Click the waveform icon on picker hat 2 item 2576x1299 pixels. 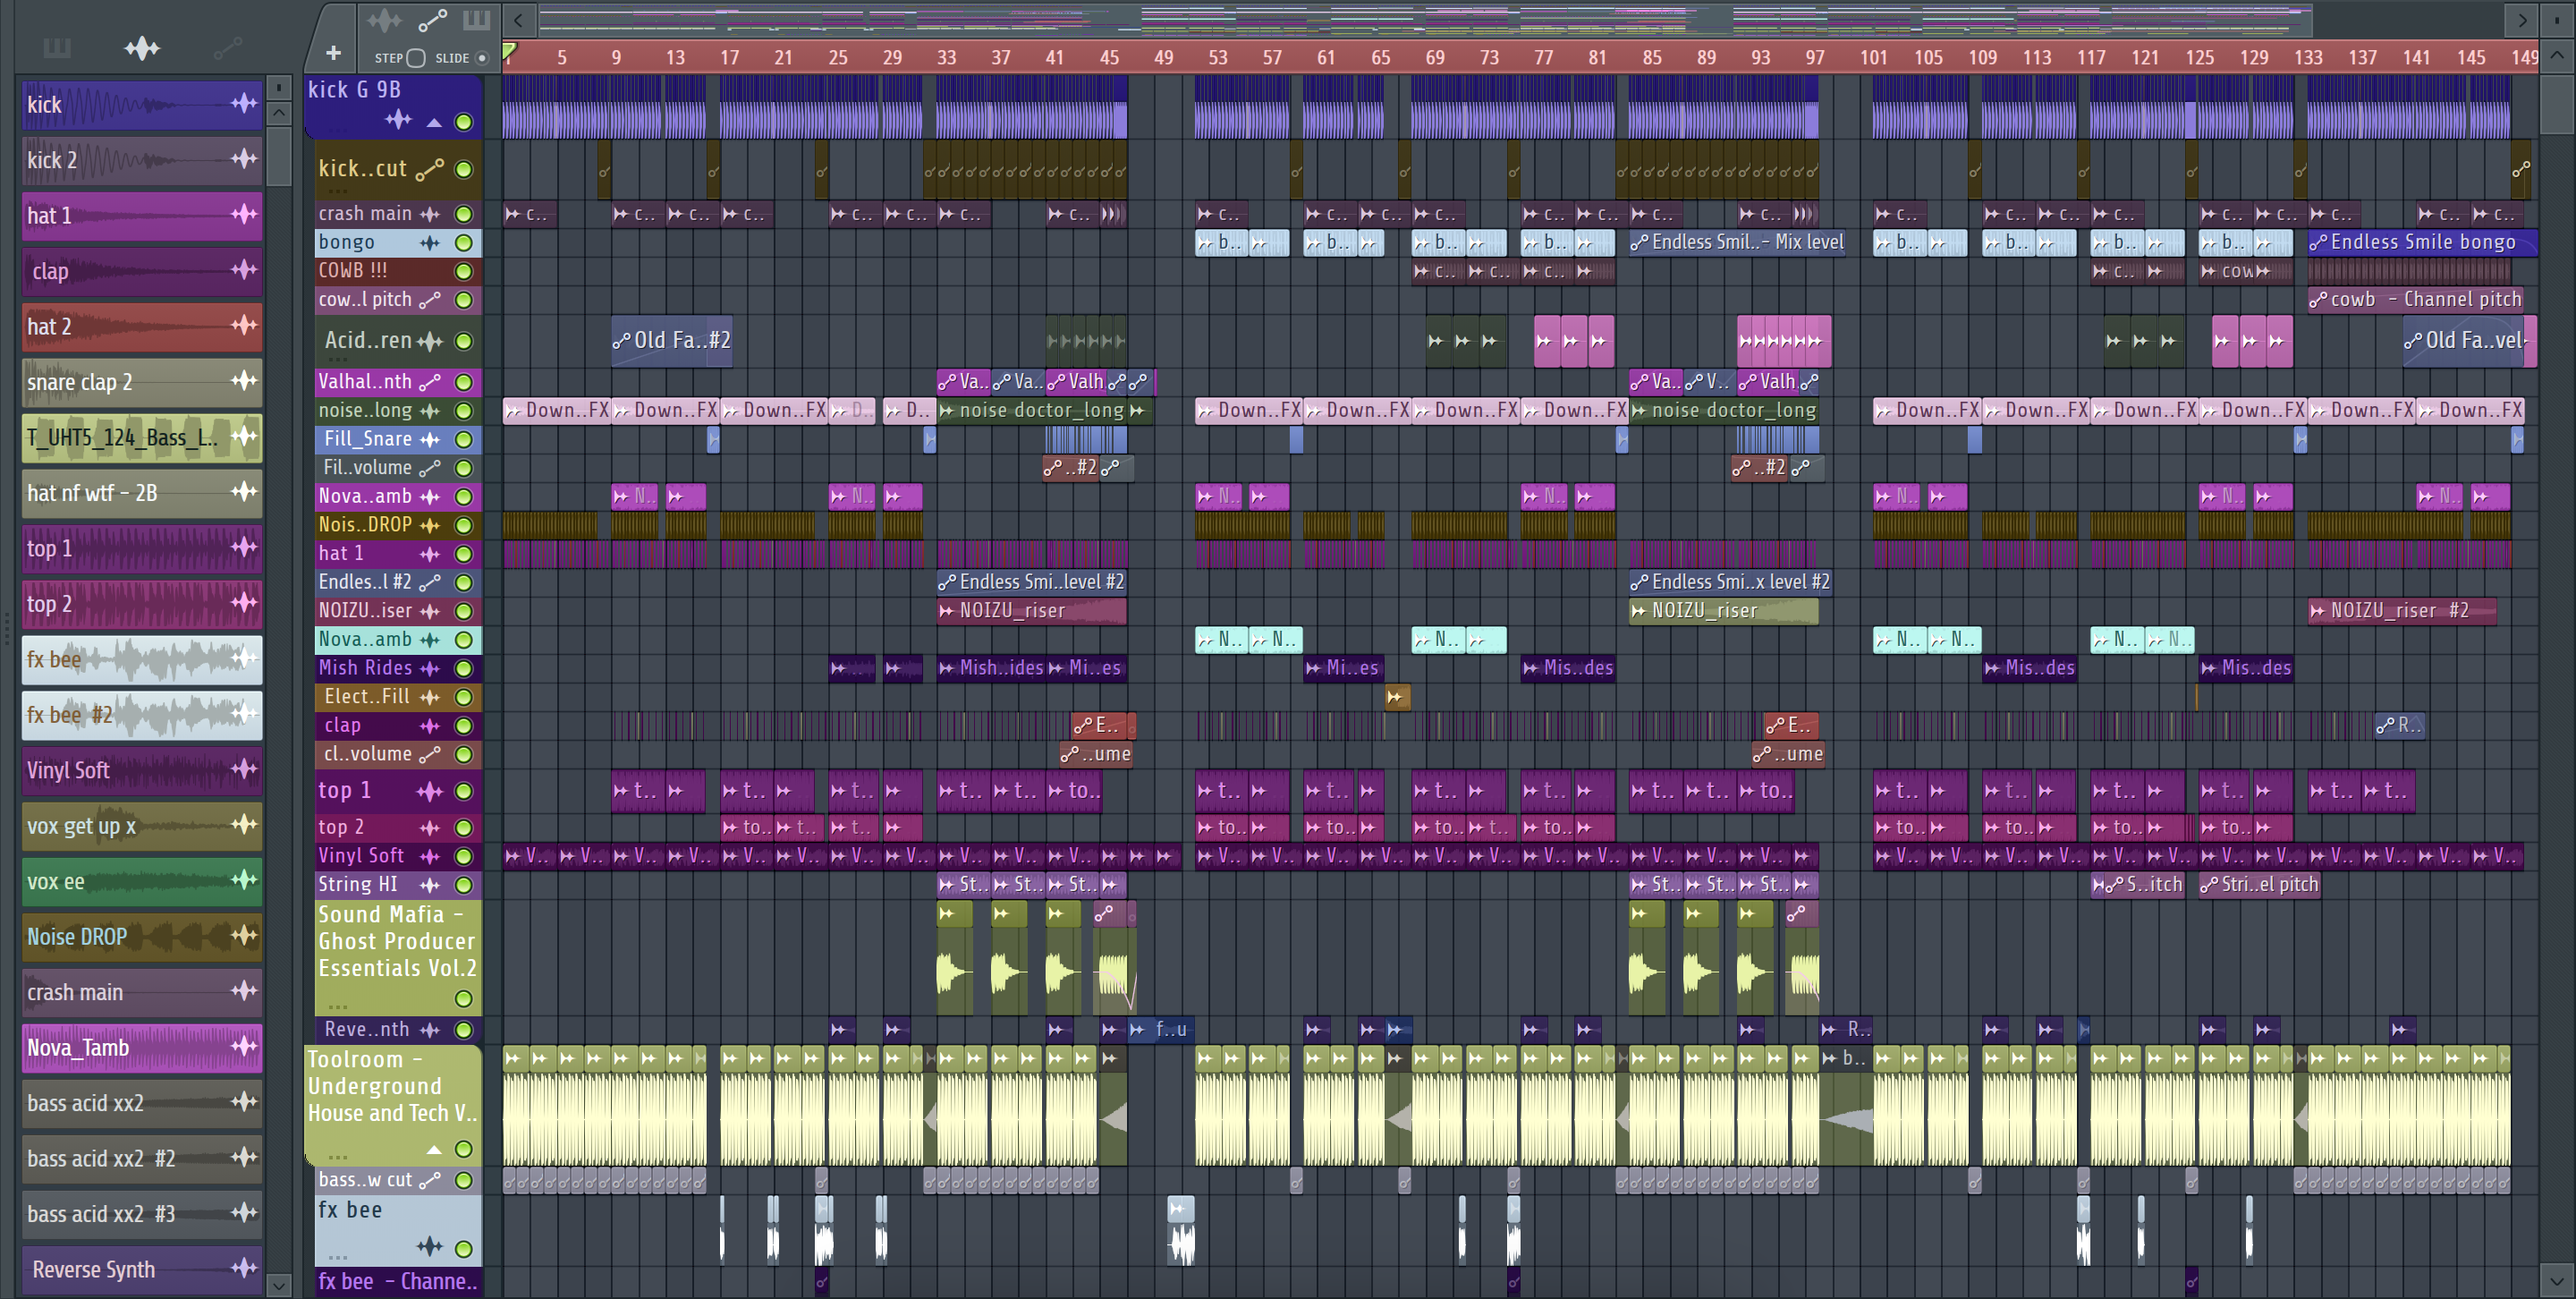point(244,324)
